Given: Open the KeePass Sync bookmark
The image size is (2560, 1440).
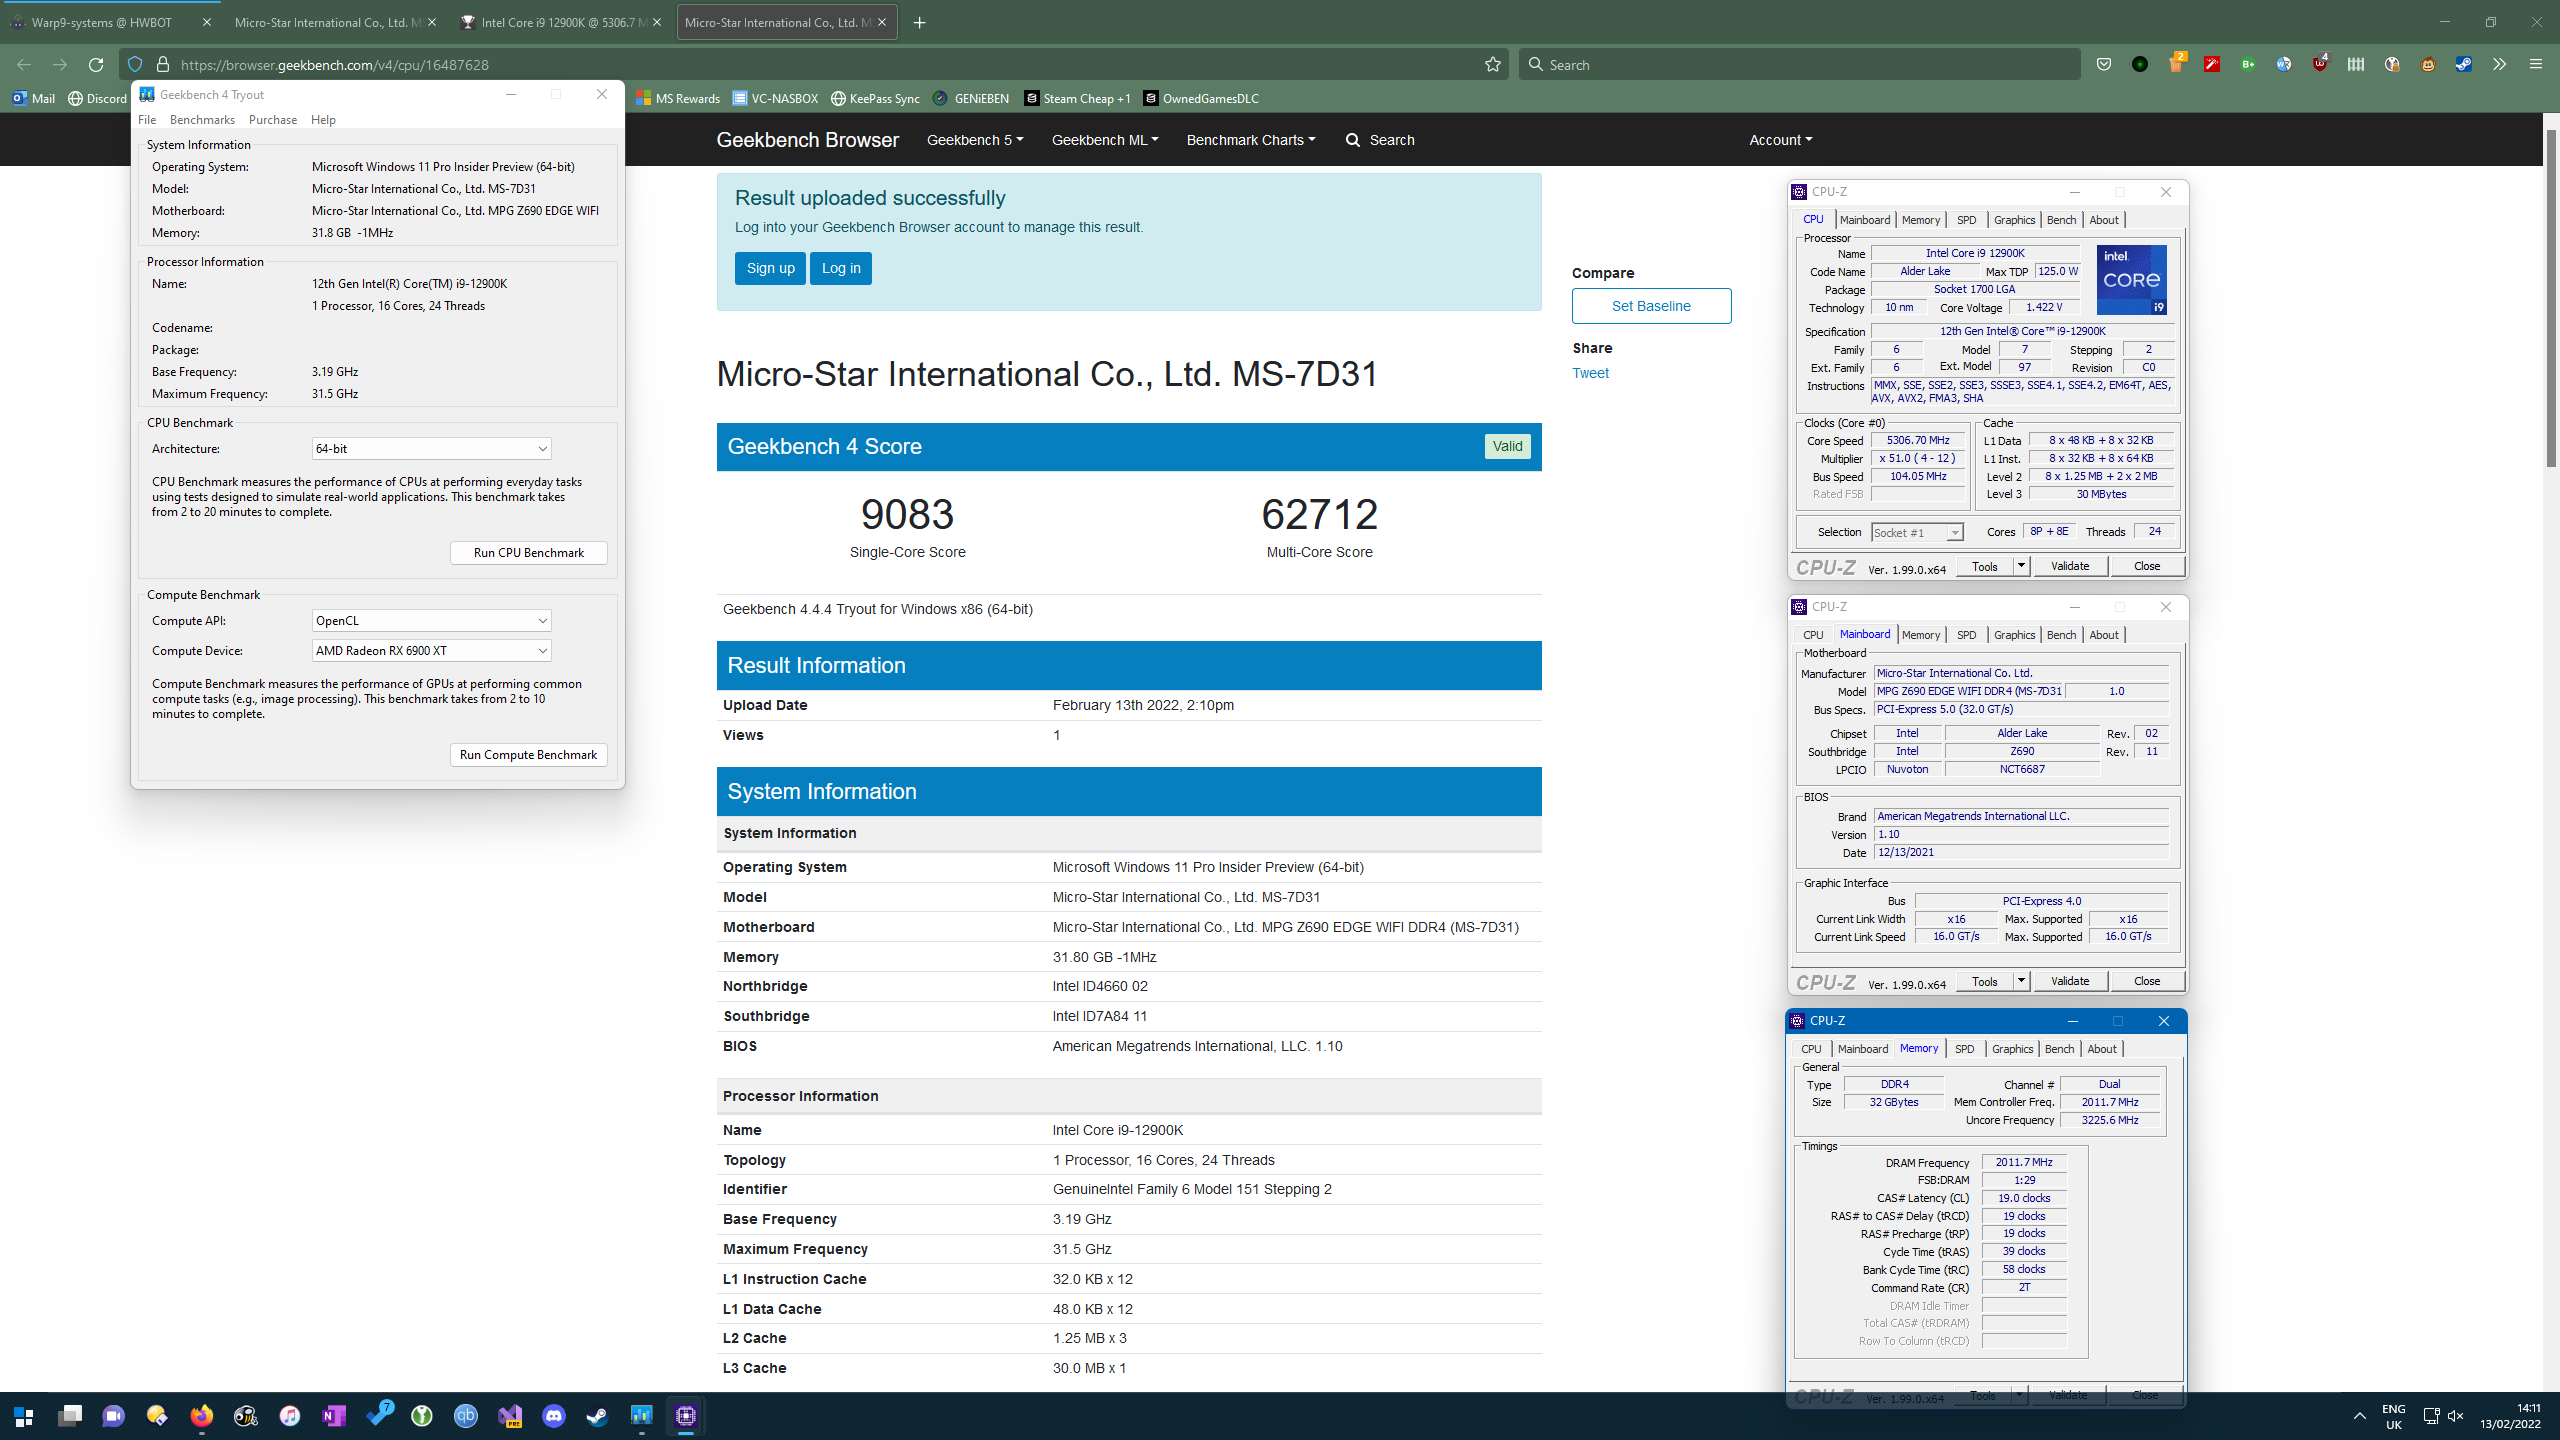Looking at the screenshot, I should (875, 98).
